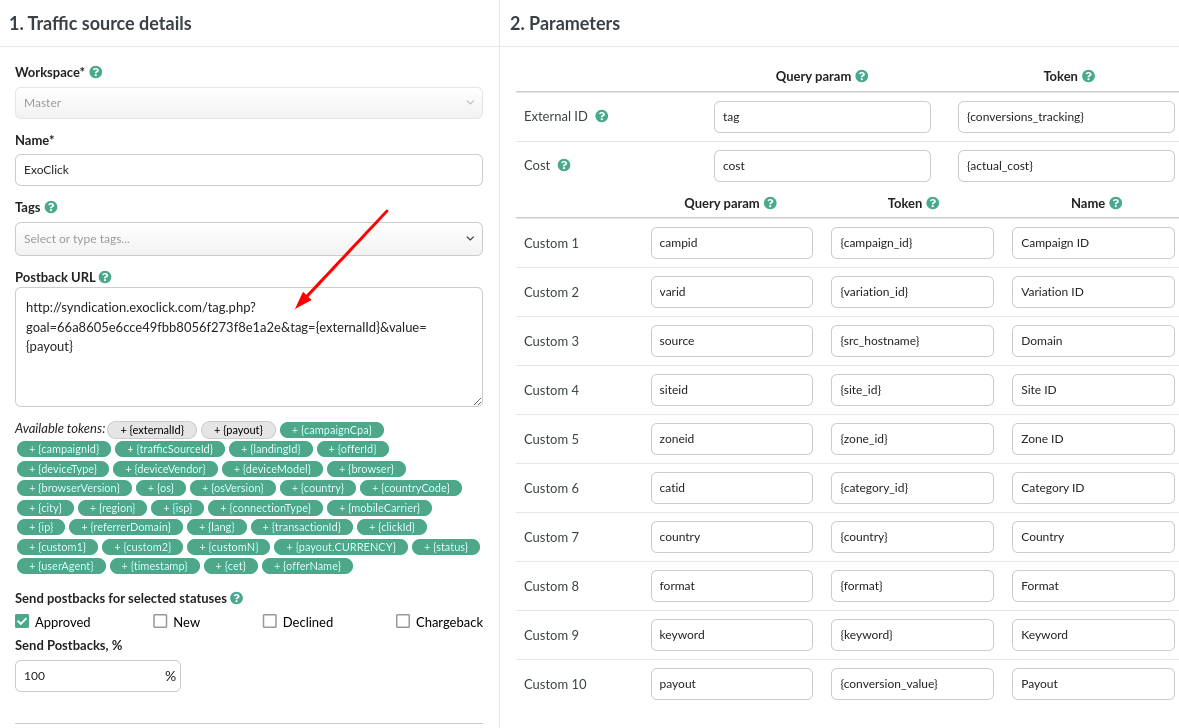Click the Postback URL text area
Image resolution: width=1179 pixels, height=728 pixels.
click(x=248, y=370)
